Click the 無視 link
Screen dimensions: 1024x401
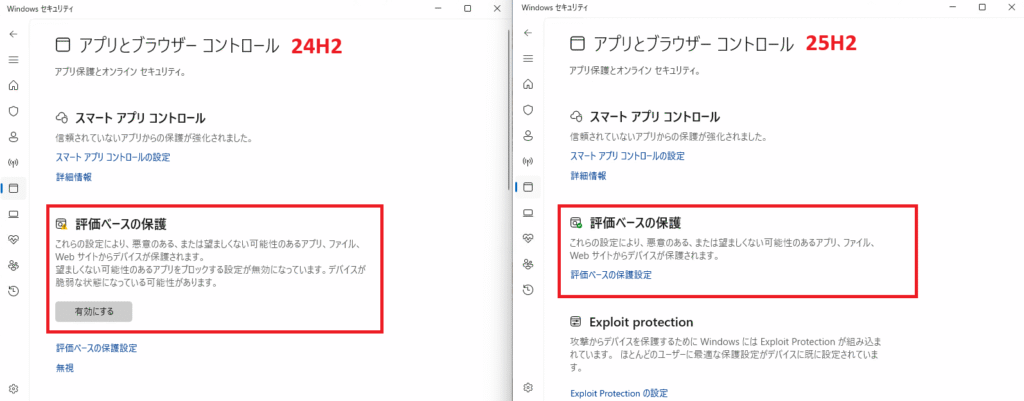click(x=65, y=368)
